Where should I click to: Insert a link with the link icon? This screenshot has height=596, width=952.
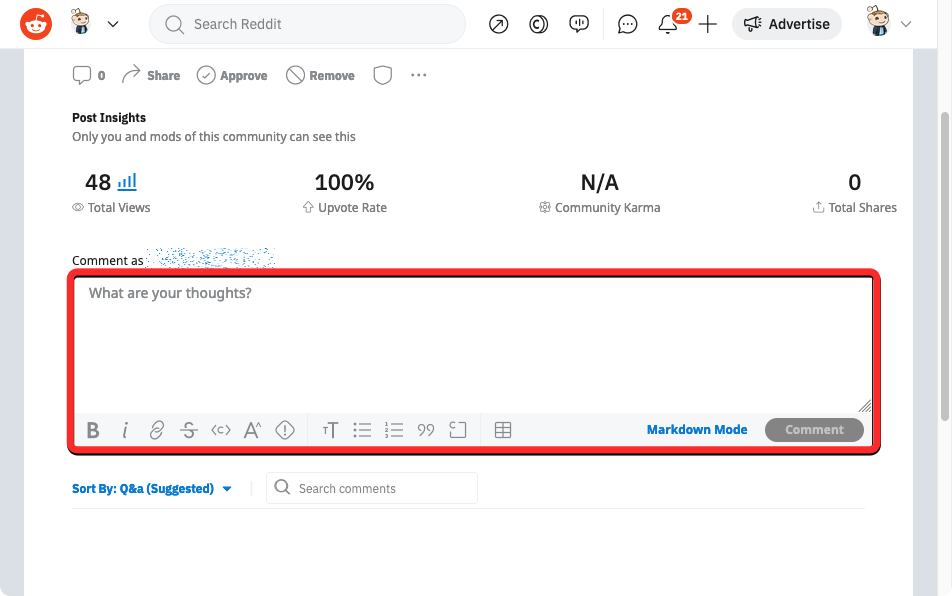tap(157, 430)
